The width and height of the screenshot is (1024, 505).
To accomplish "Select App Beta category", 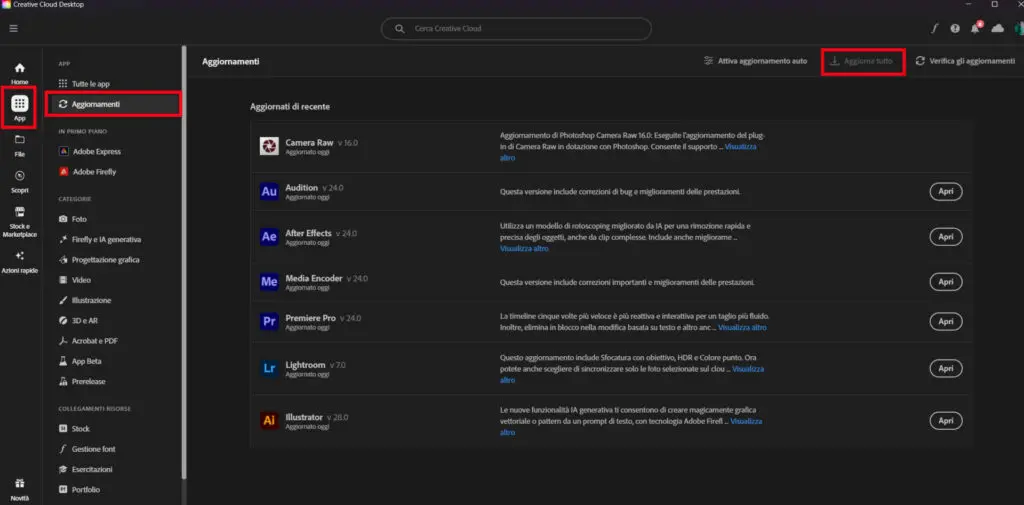I will pos(80,361).
